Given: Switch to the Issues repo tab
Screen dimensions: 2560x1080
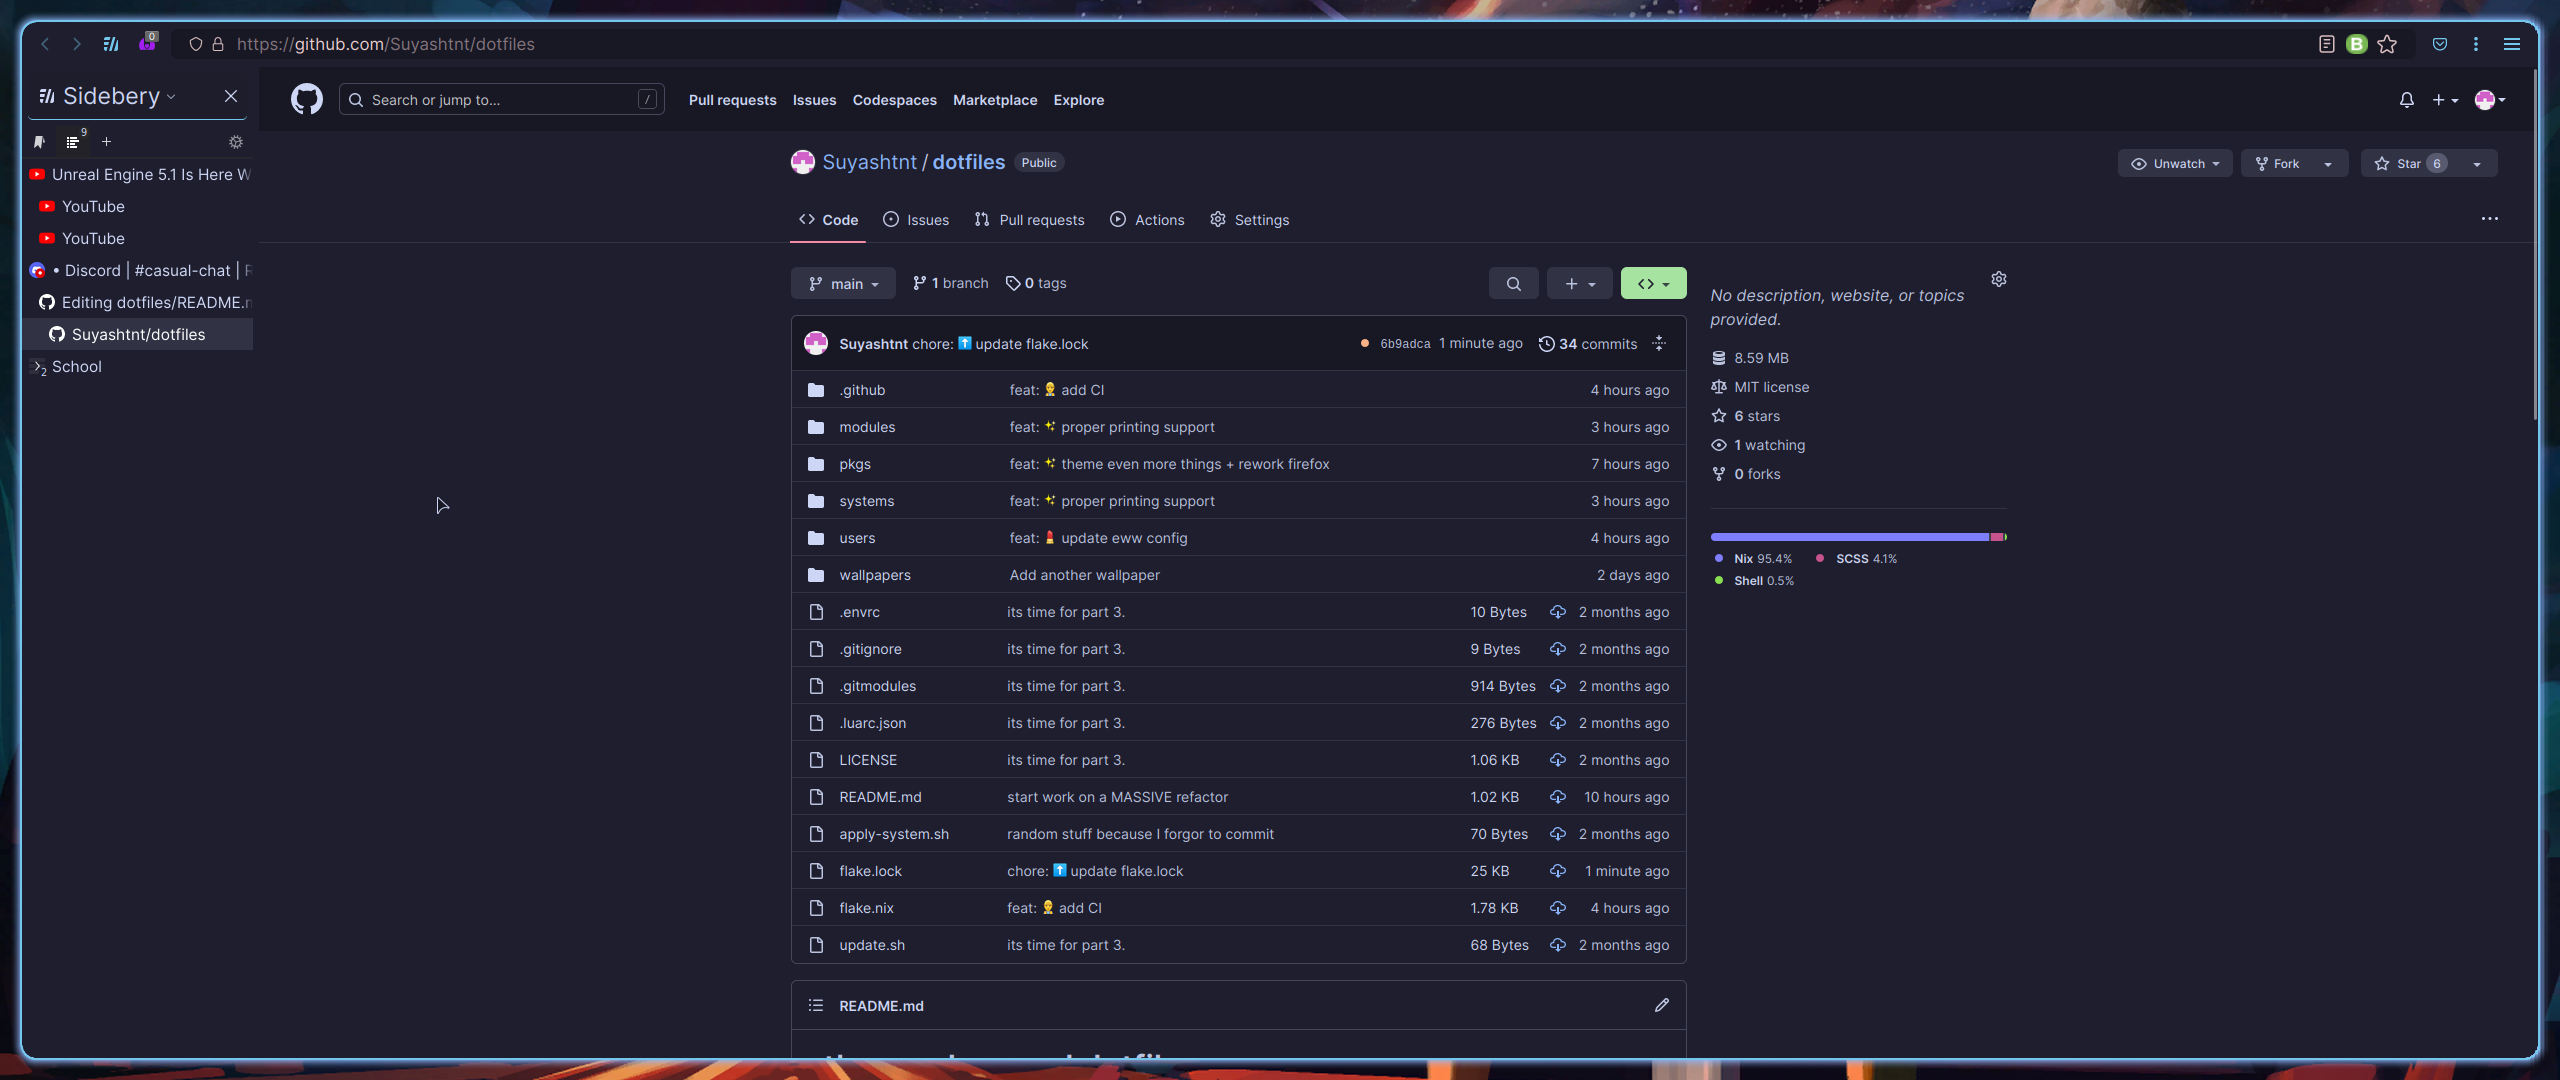Looking at the screenshot, I should tap(916, 220).
